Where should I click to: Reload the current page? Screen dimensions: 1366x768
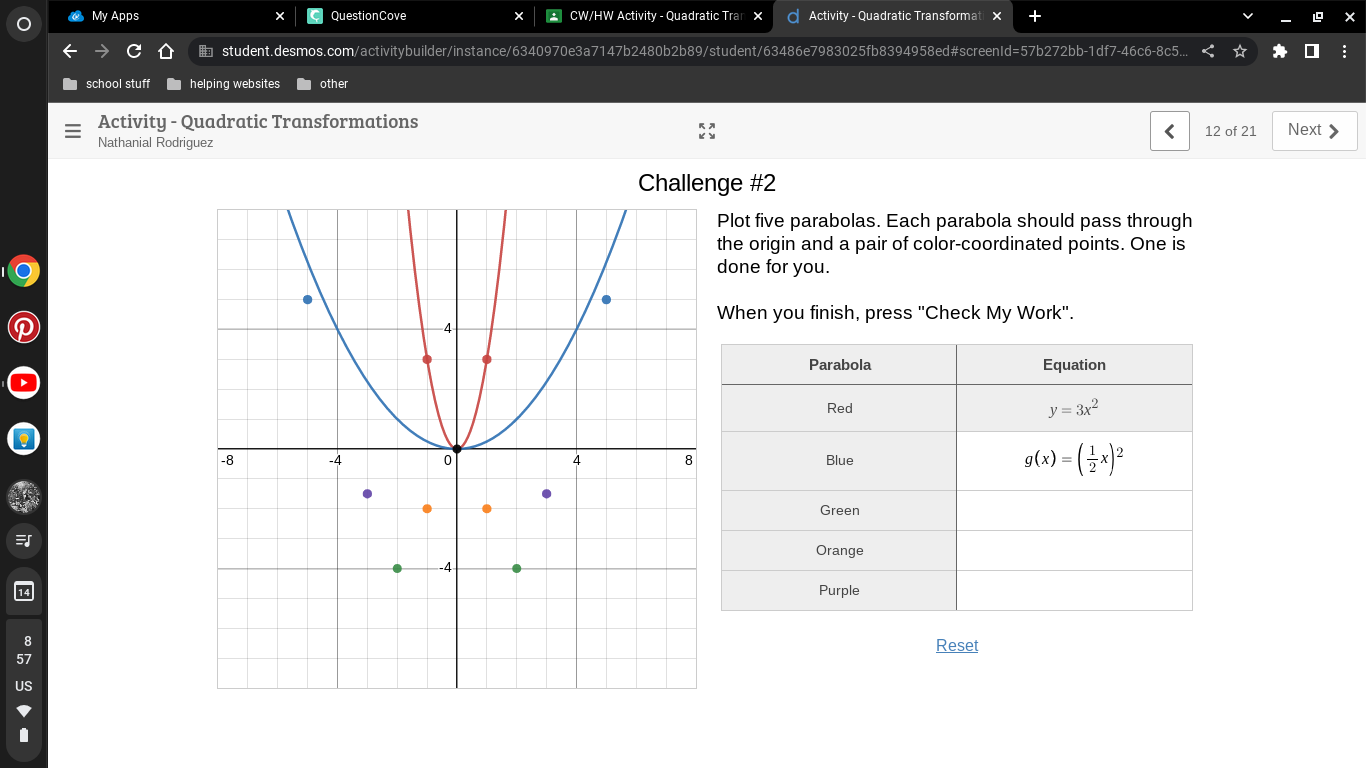point(133,51)
